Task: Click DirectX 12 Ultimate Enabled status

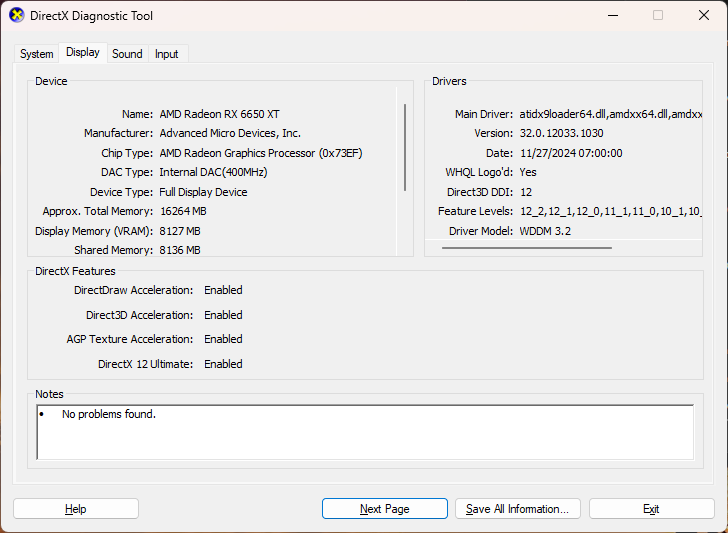Action: [x=223, y=364]
